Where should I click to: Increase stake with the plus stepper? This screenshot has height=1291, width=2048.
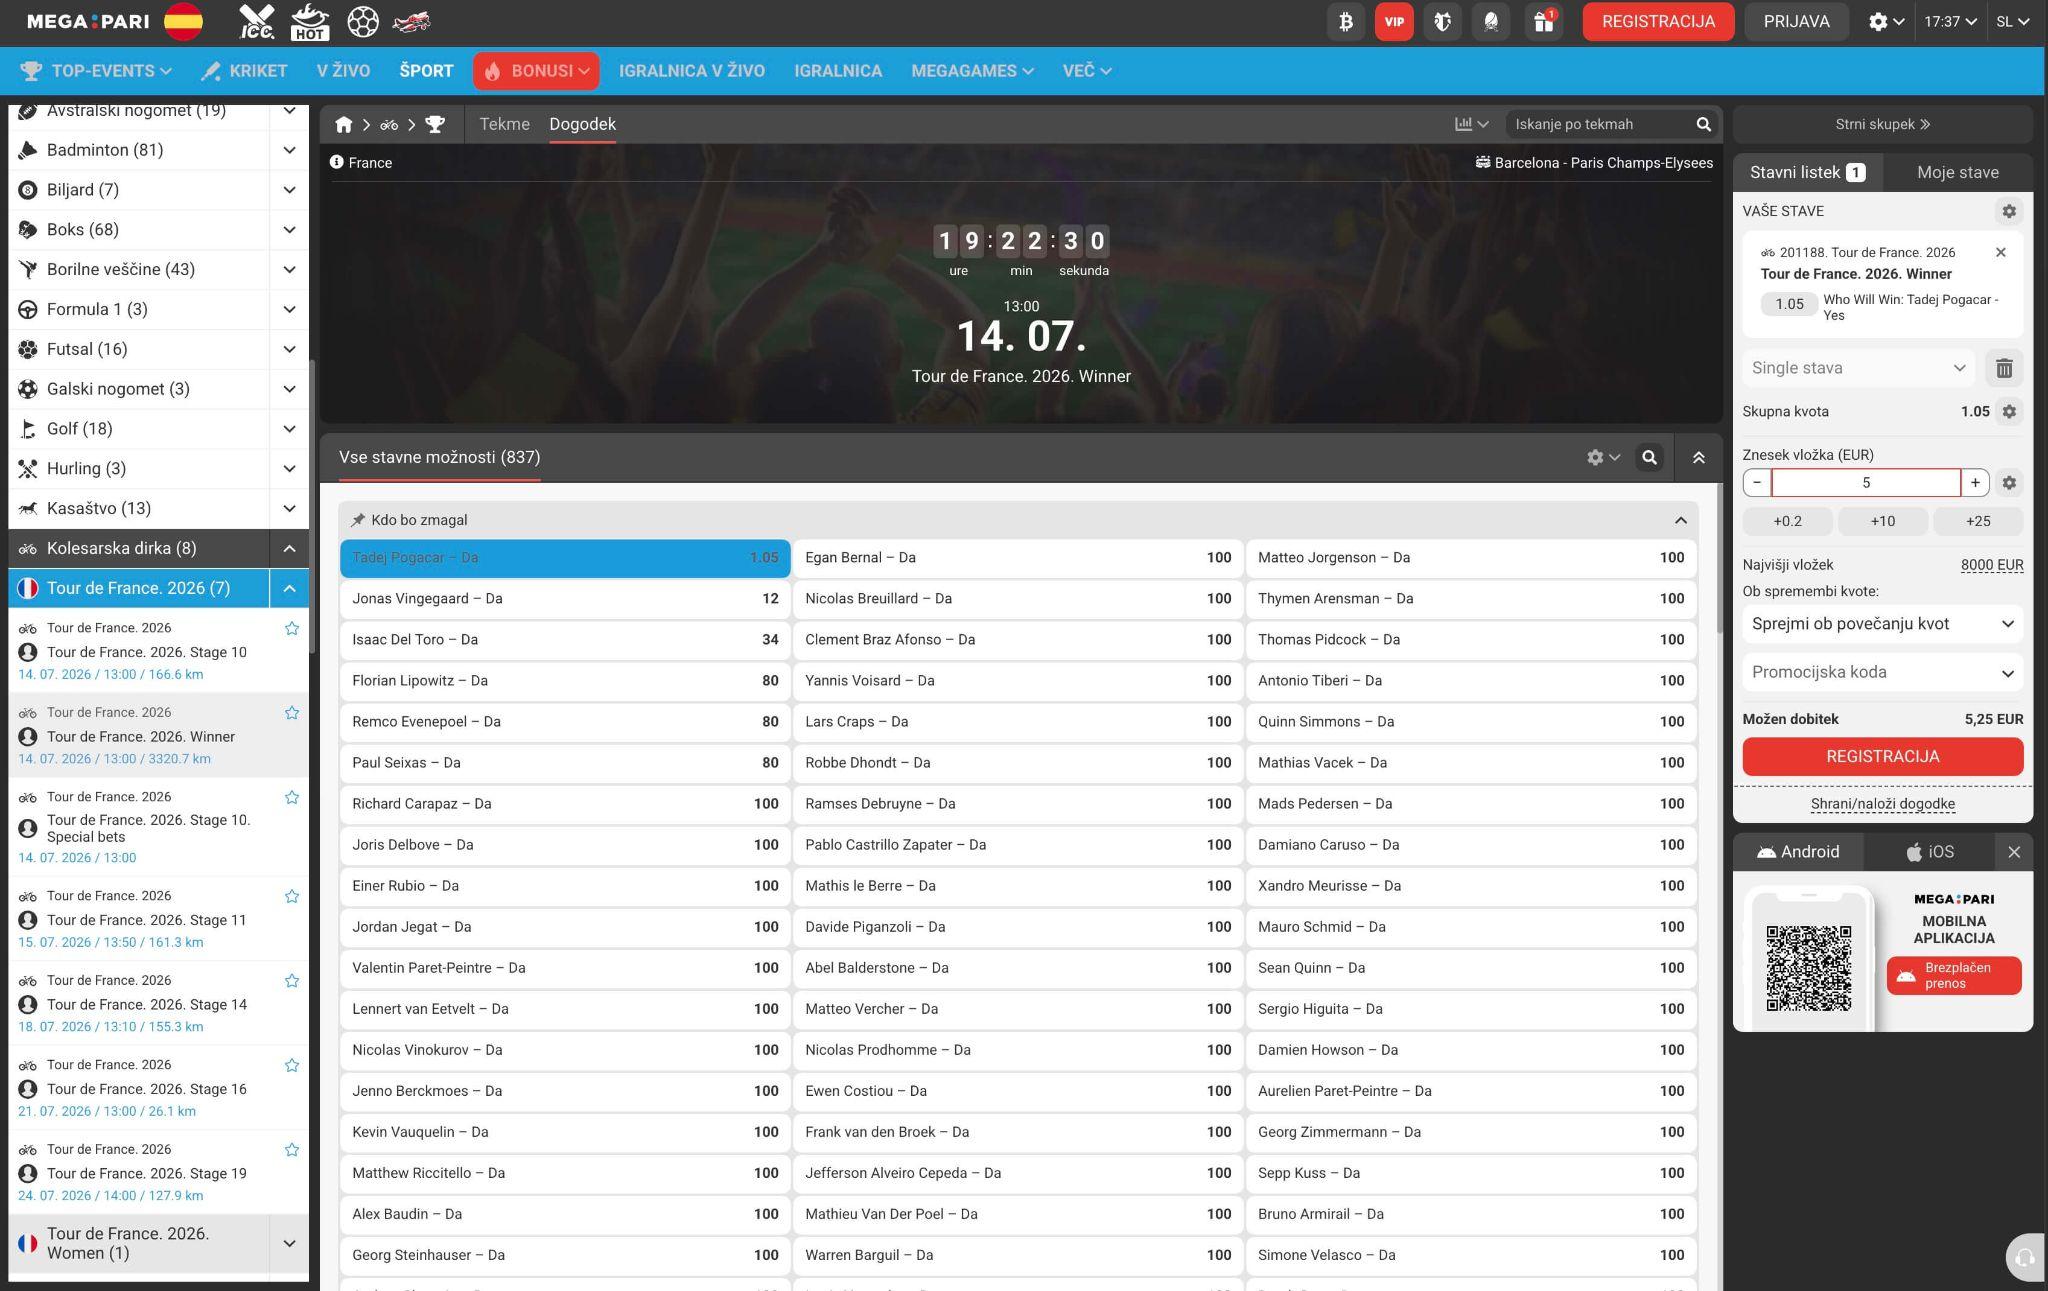(x=1975, y=483)
